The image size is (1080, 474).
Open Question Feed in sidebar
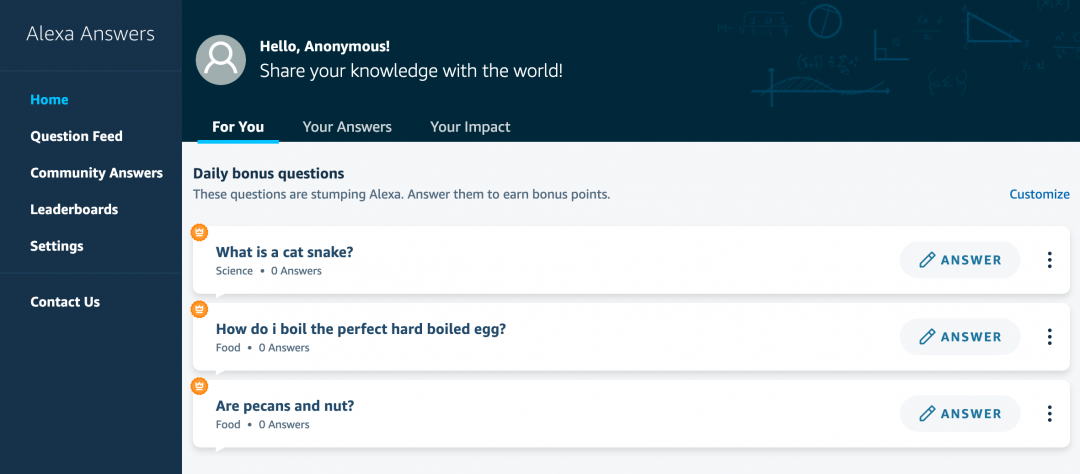pos(76,136)
